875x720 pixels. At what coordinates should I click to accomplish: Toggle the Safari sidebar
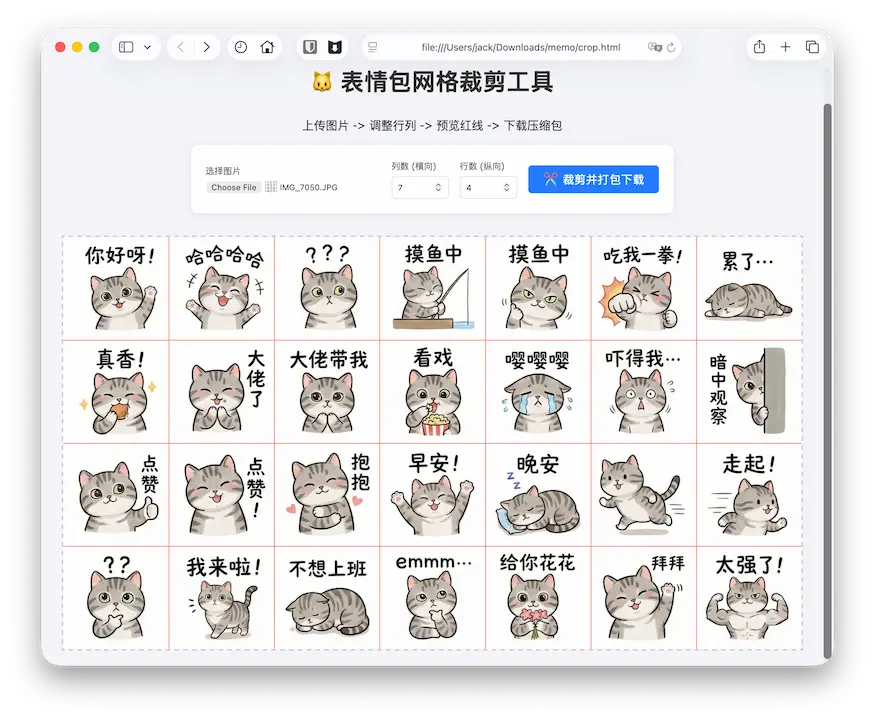pos(126,47)
